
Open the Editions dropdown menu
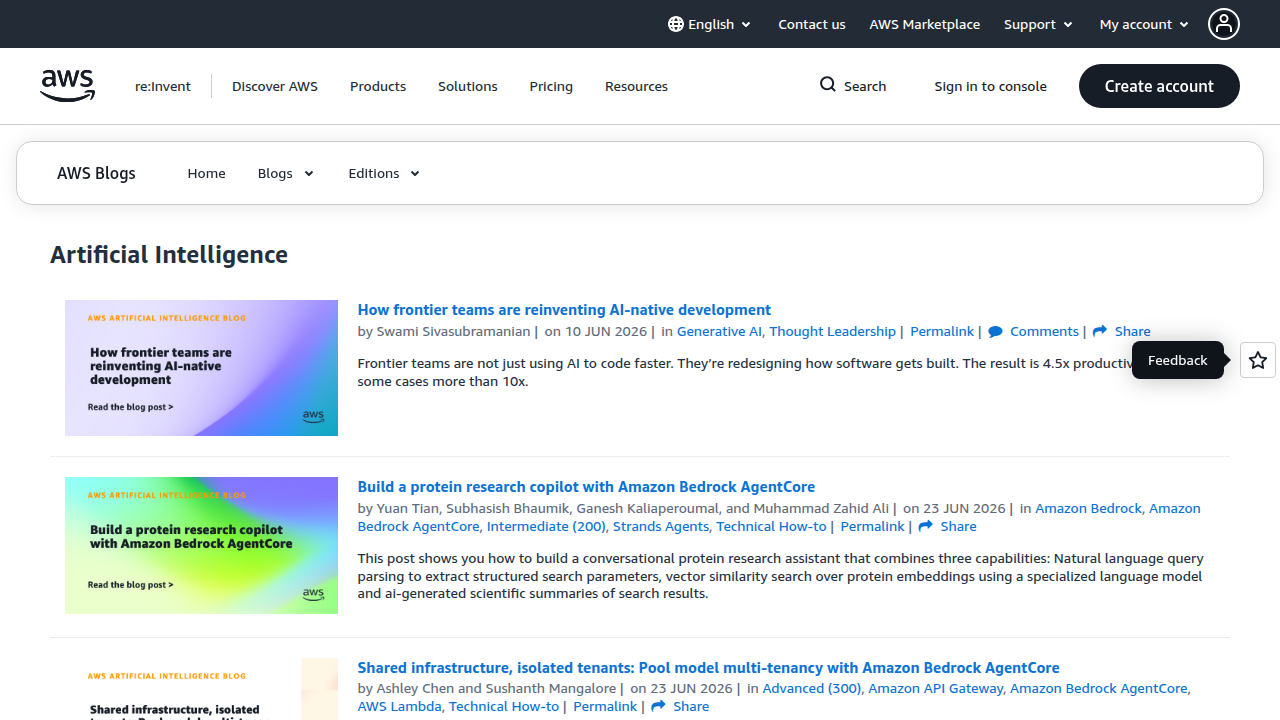(x=384, y=173)
